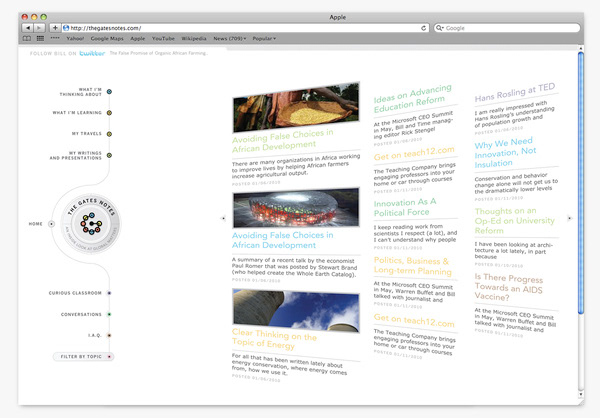Click the Curious Classroom label
The image size is (600, 418).
point(75,293)
